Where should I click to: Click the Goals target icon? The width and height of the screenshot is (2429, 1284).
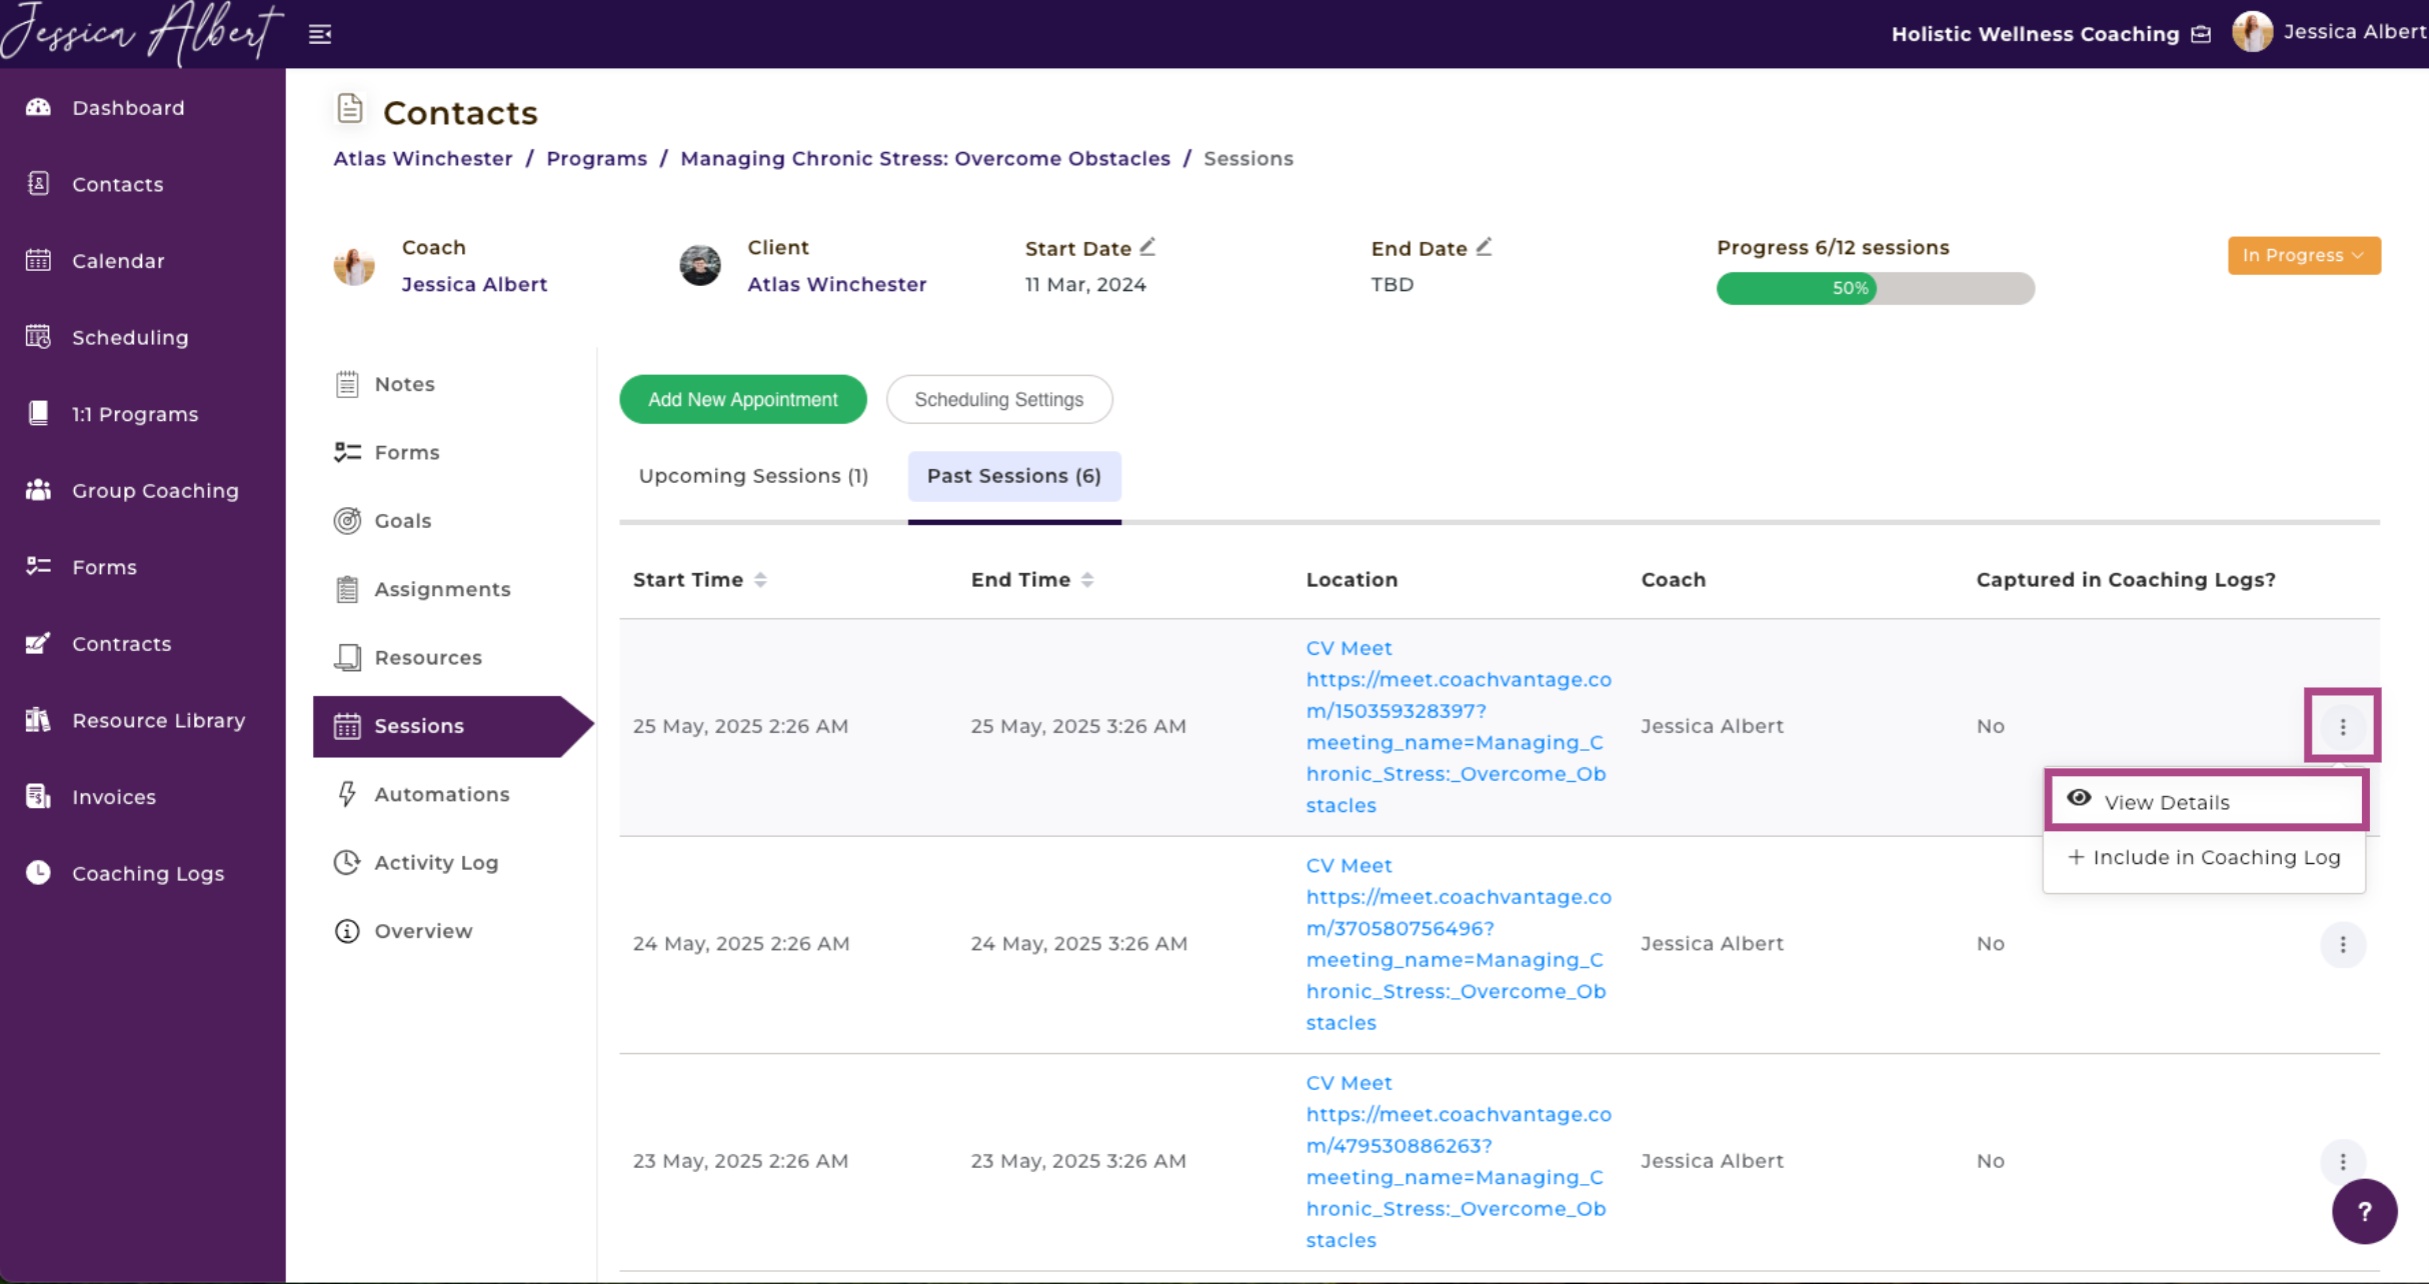pos(347,521)
